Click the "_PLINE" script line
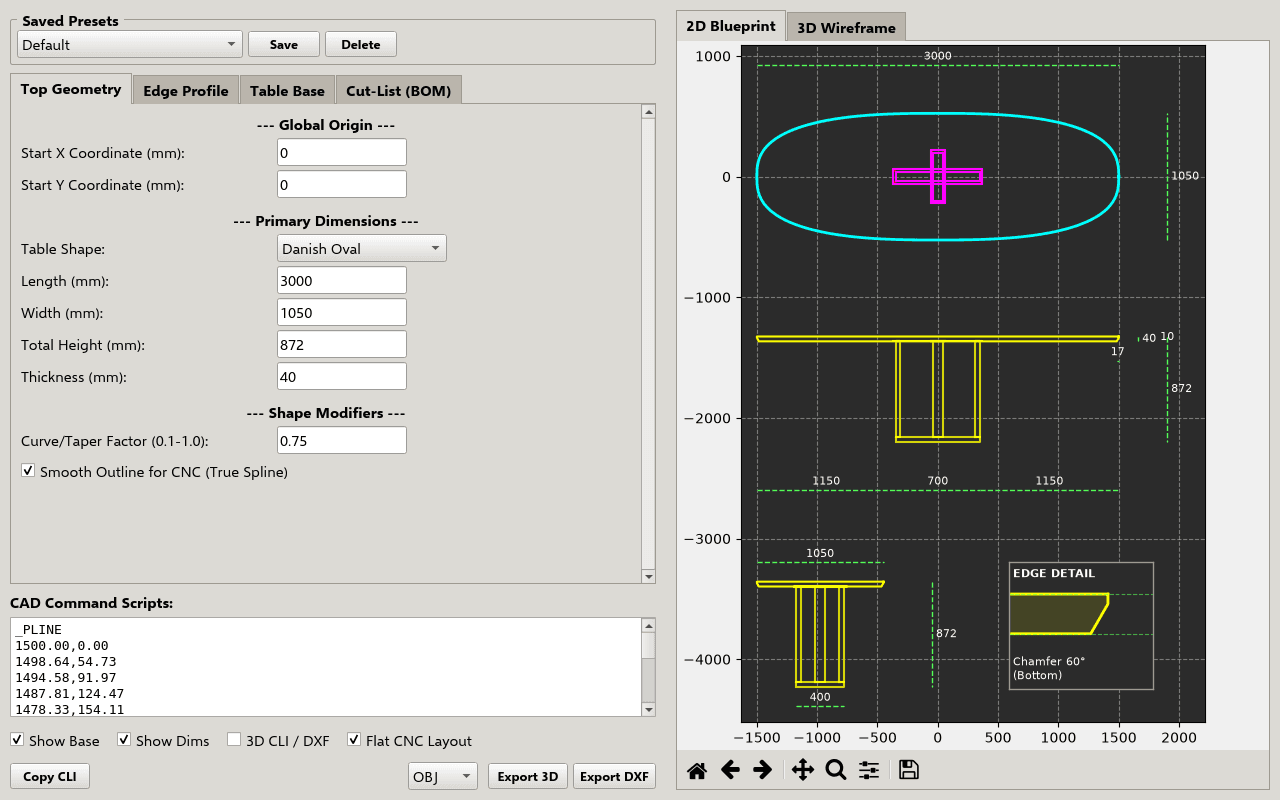The width and height of the screenshot is (1280, 800). tap(38, 630)
